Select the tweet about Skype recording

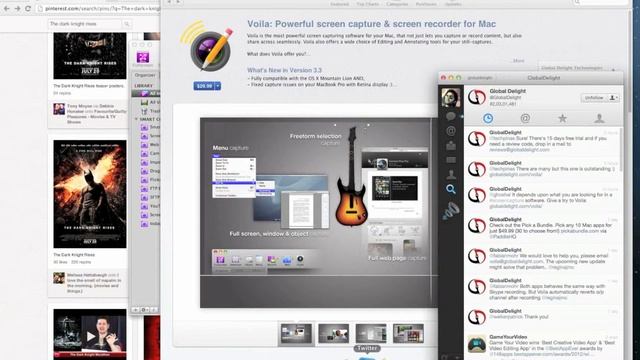click(x=543, y=290)
